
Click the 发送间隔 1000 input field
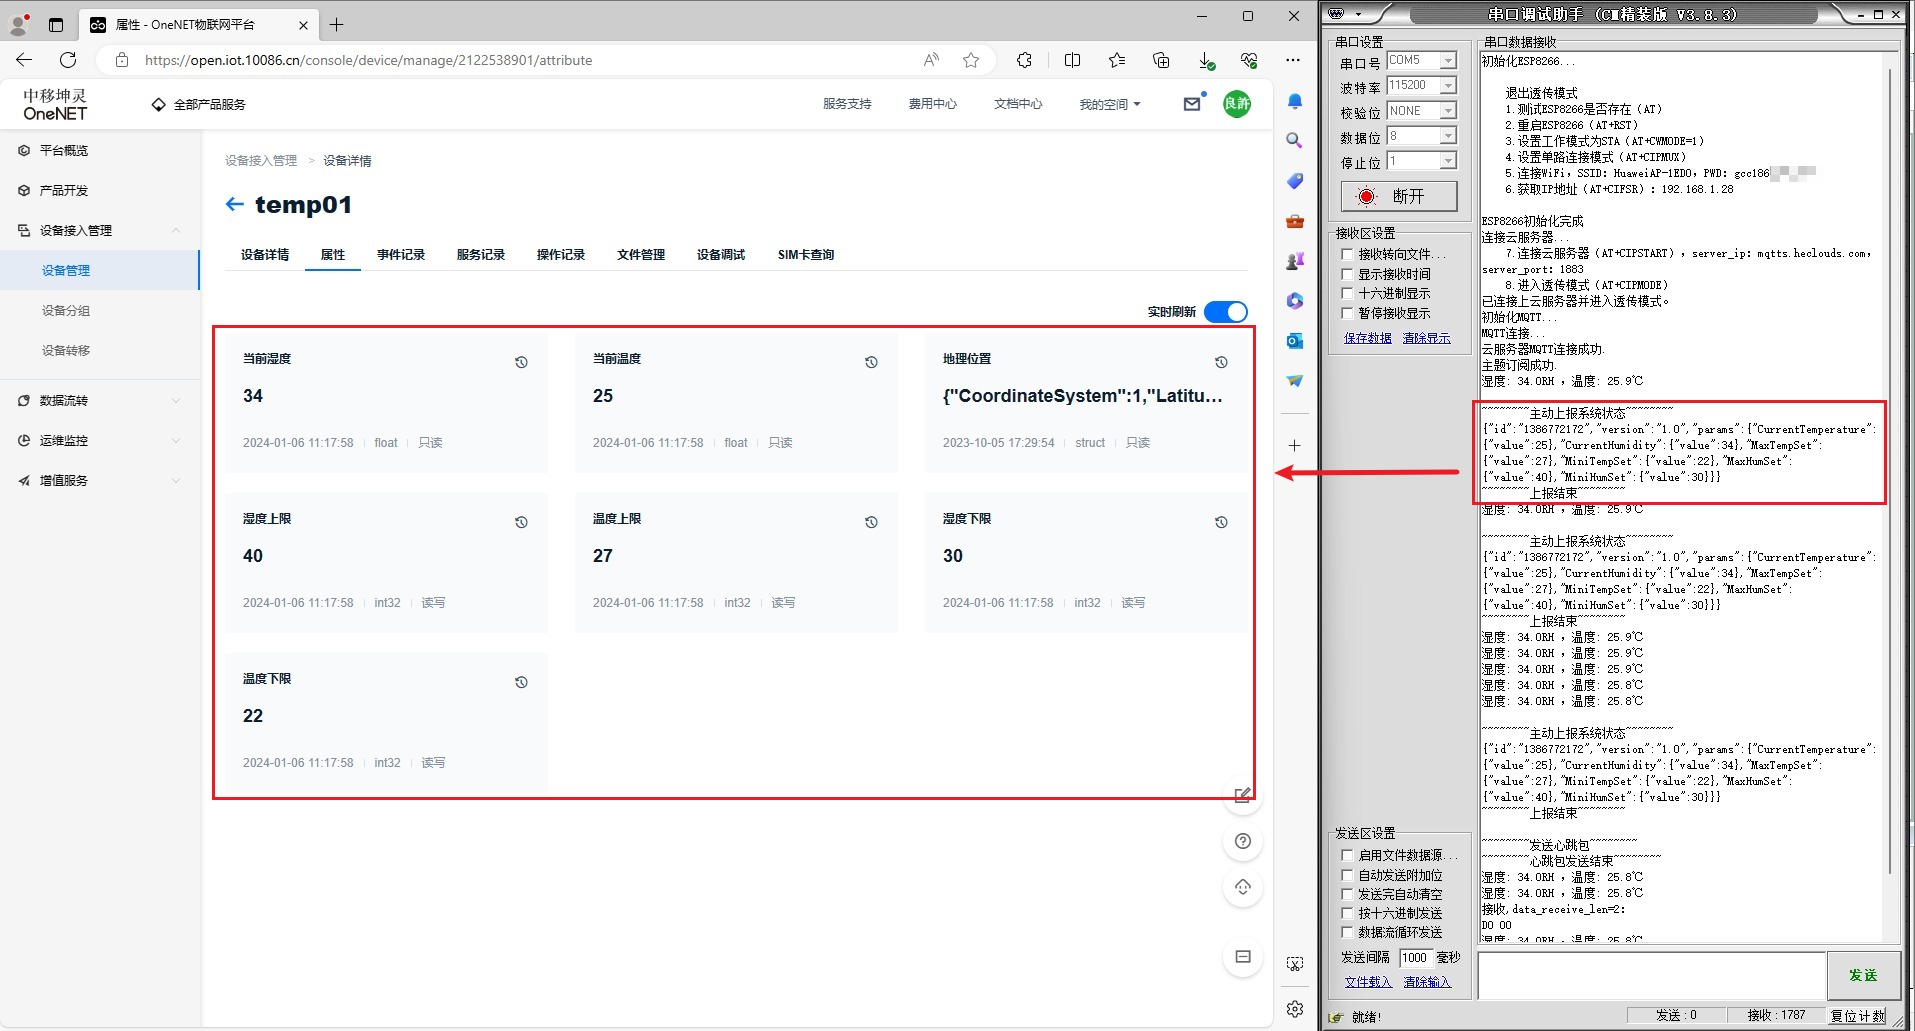[x=1416, y=957]
